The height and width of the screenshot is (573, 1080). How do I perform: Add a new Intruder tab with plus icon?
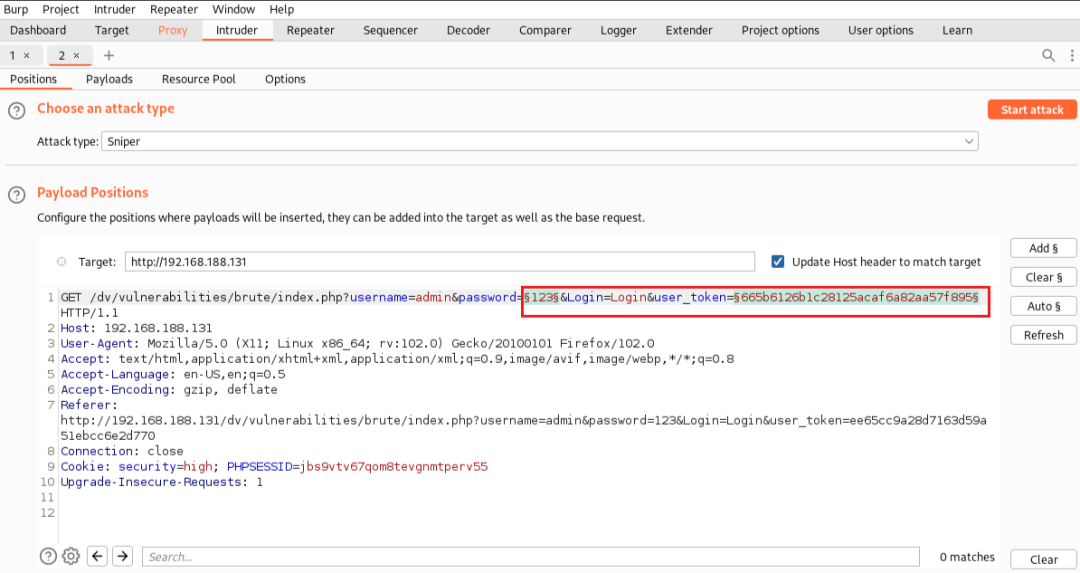point(109,56)
